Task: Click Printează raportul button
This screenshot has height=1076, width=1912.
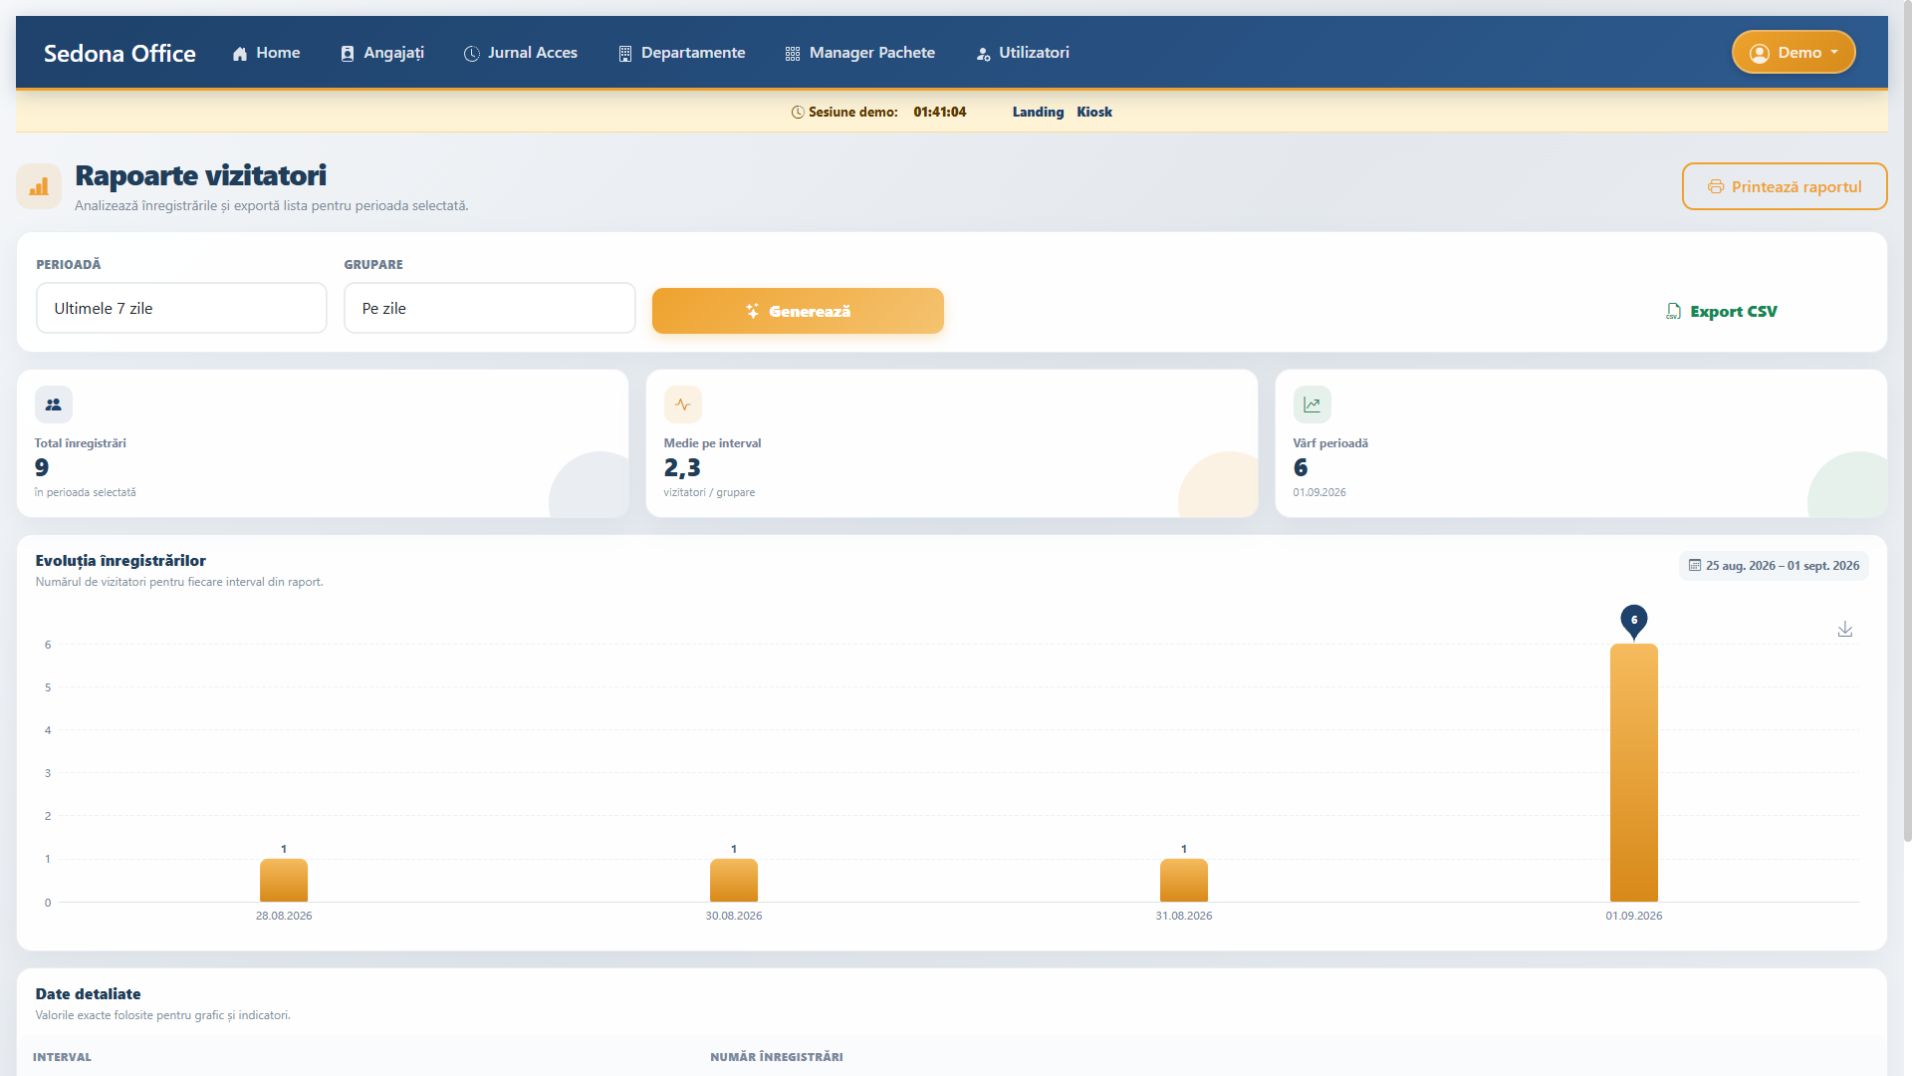Action: coord(1785,187)
